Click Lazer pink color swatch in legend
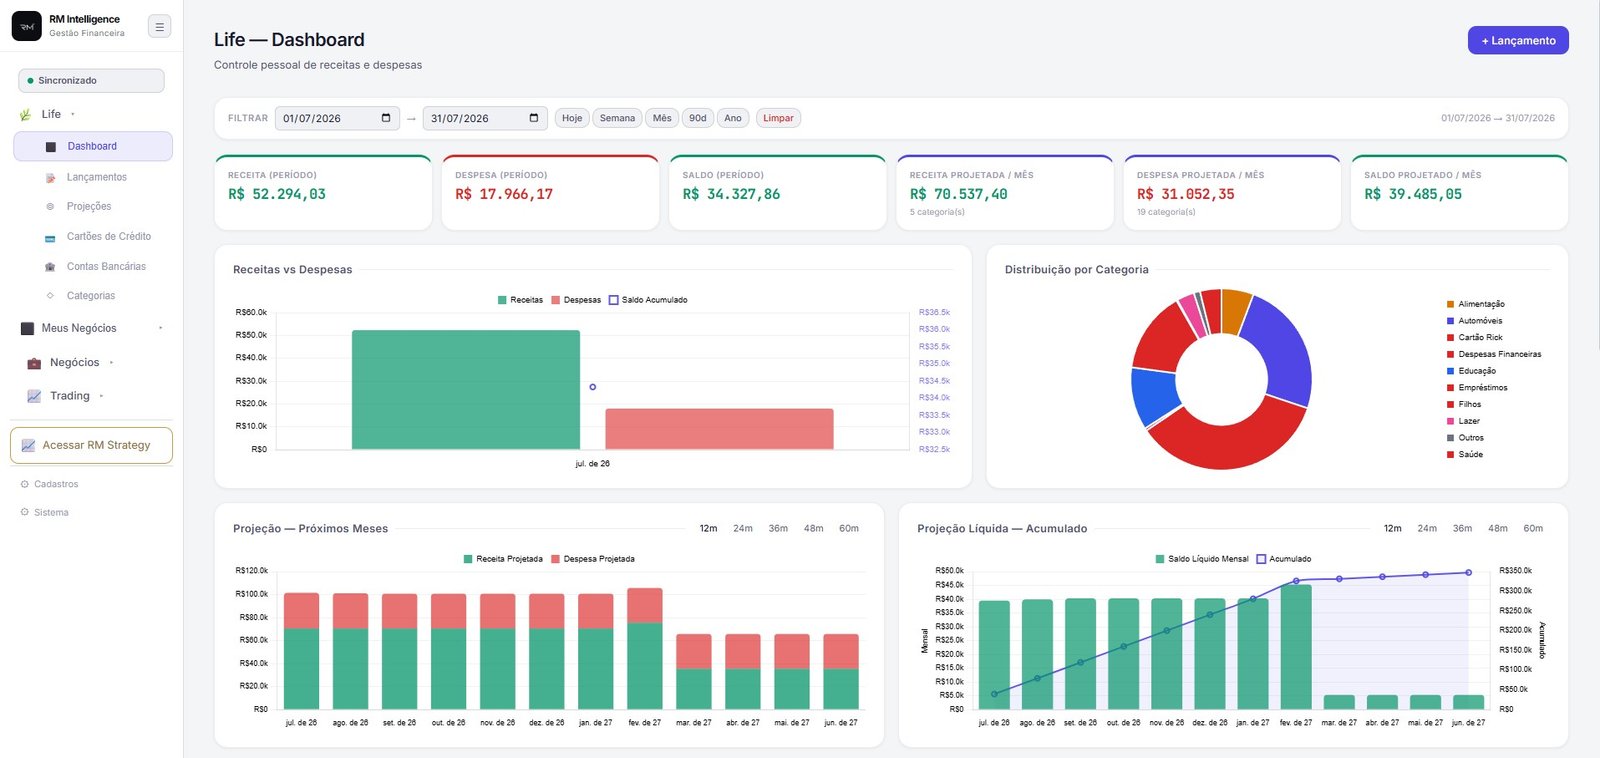Viewport: 1600px width, 758px height. pos(1450,422)
